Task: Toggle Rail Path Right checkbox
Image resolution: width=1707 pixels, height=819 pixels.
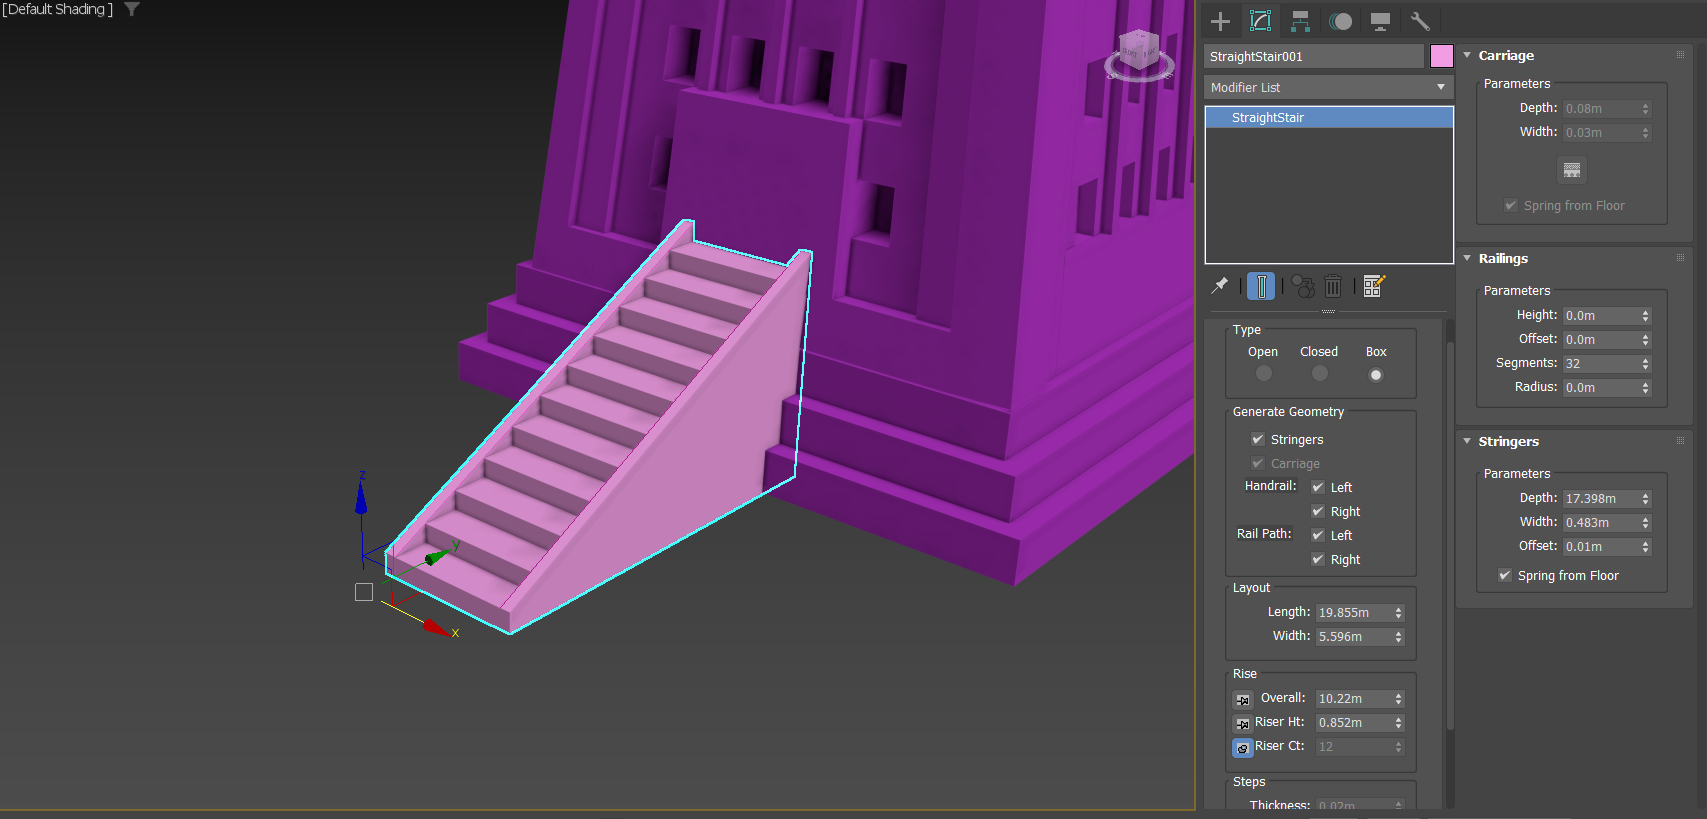Action: tap(1318, 559)
